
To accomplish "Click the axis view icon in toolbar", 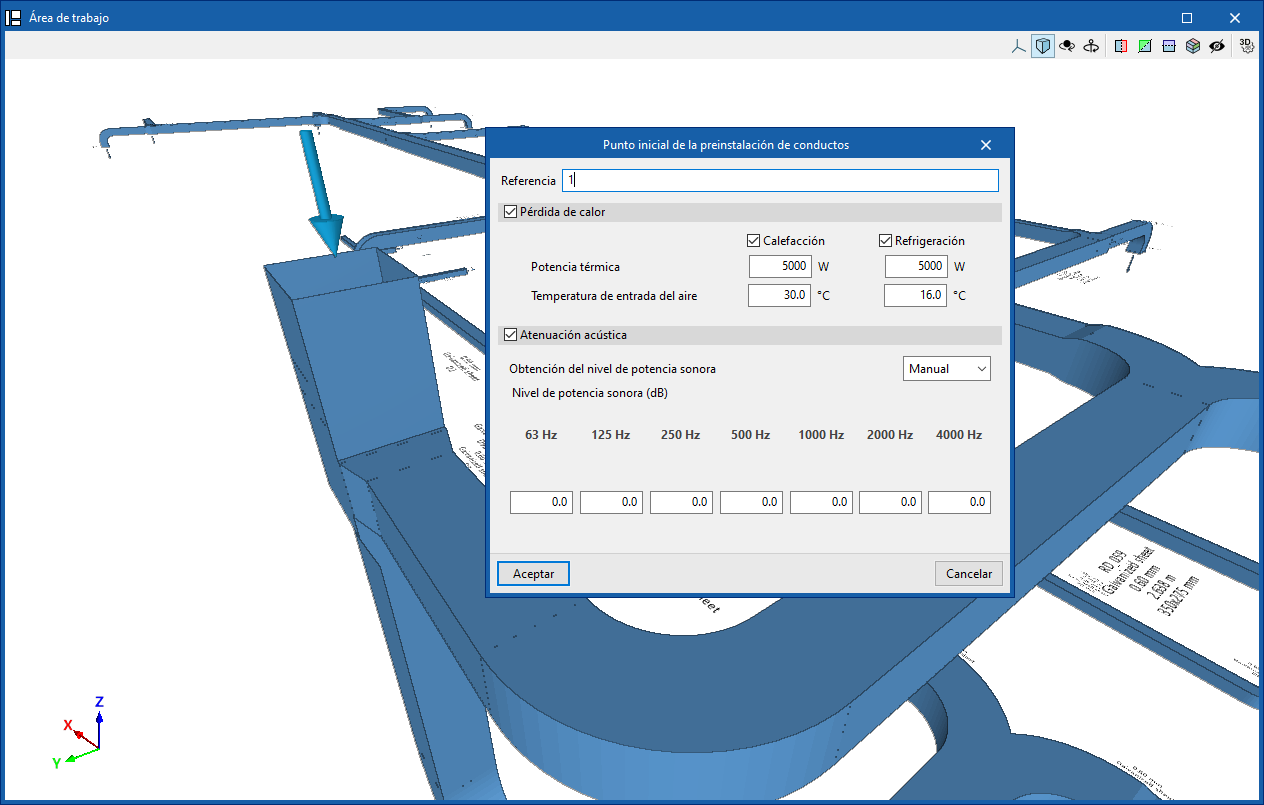I will tap(1019, 46).
